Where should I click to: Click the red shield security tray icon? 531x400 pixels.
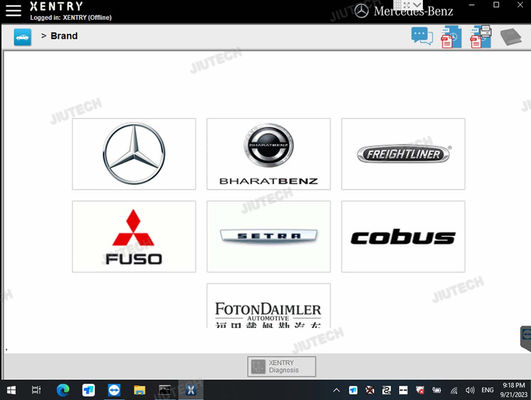click(420, 390)
